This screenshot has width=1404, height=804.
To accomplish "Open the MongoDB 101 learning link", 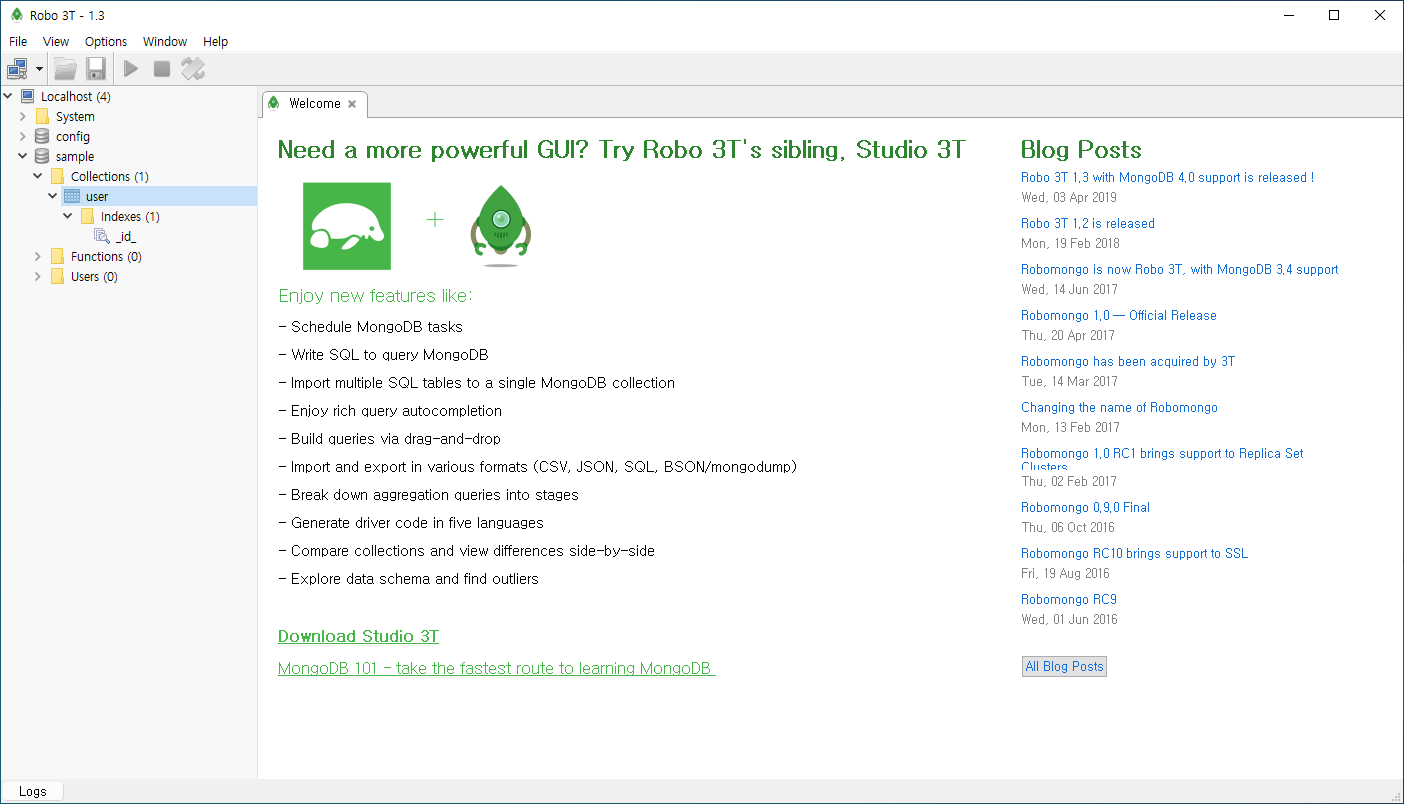I will pos(497,668).
